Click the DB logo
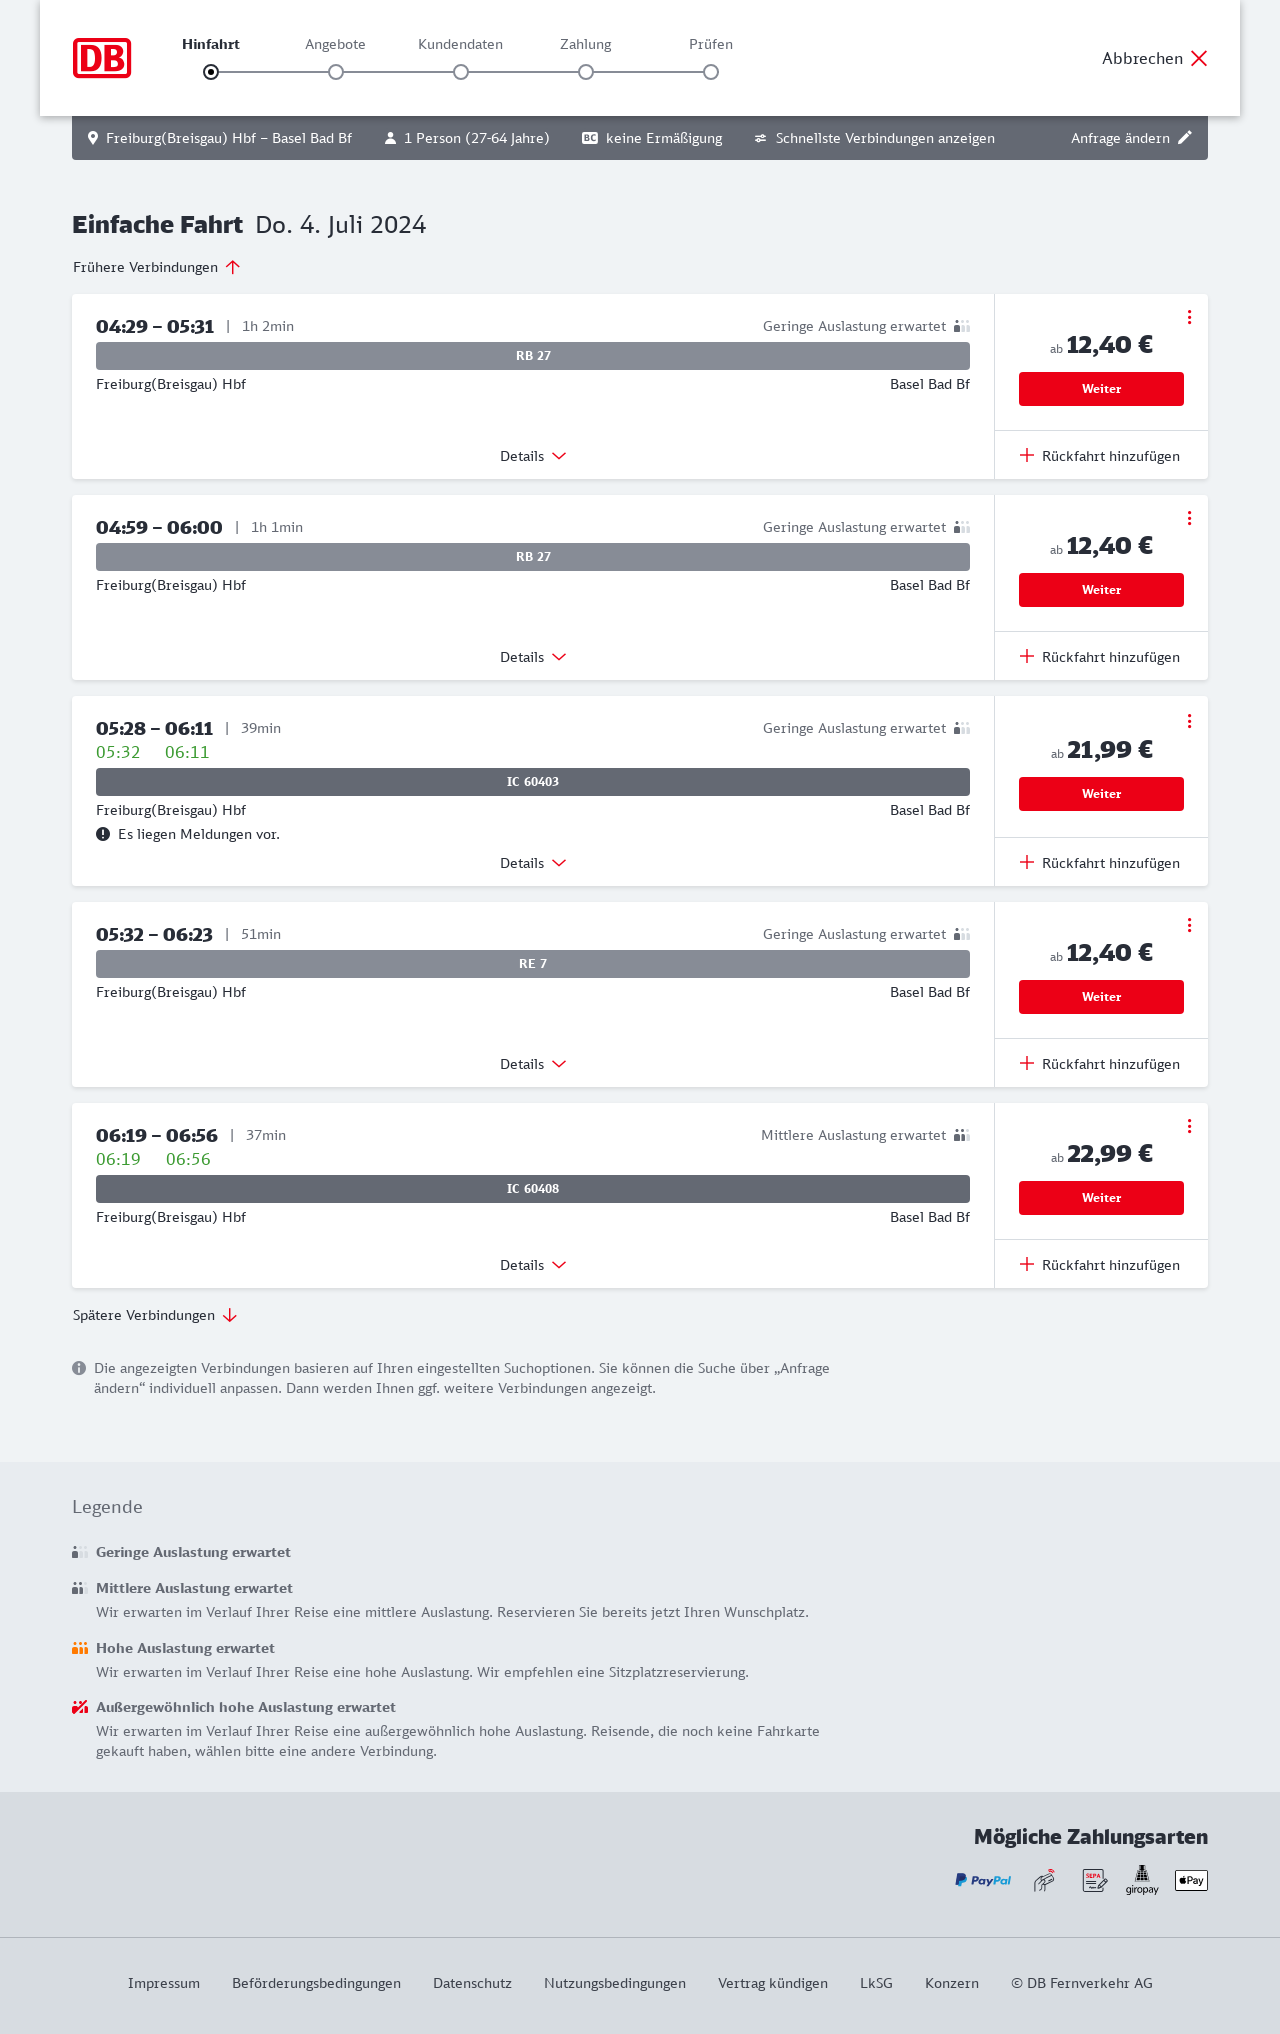The height and width of the screenshot is (2034, 1280). 102,58
